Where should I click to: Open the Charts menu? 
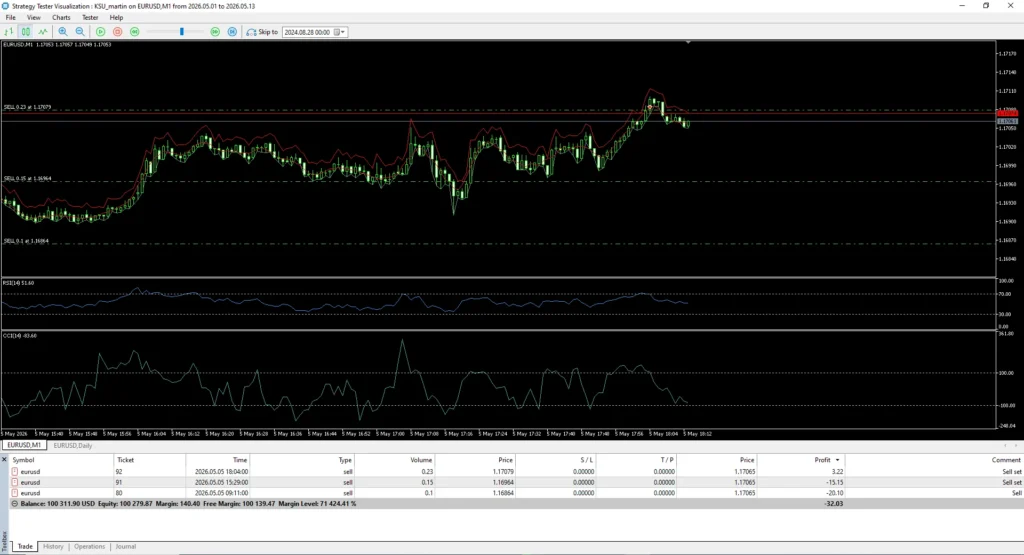coord(61,18)
